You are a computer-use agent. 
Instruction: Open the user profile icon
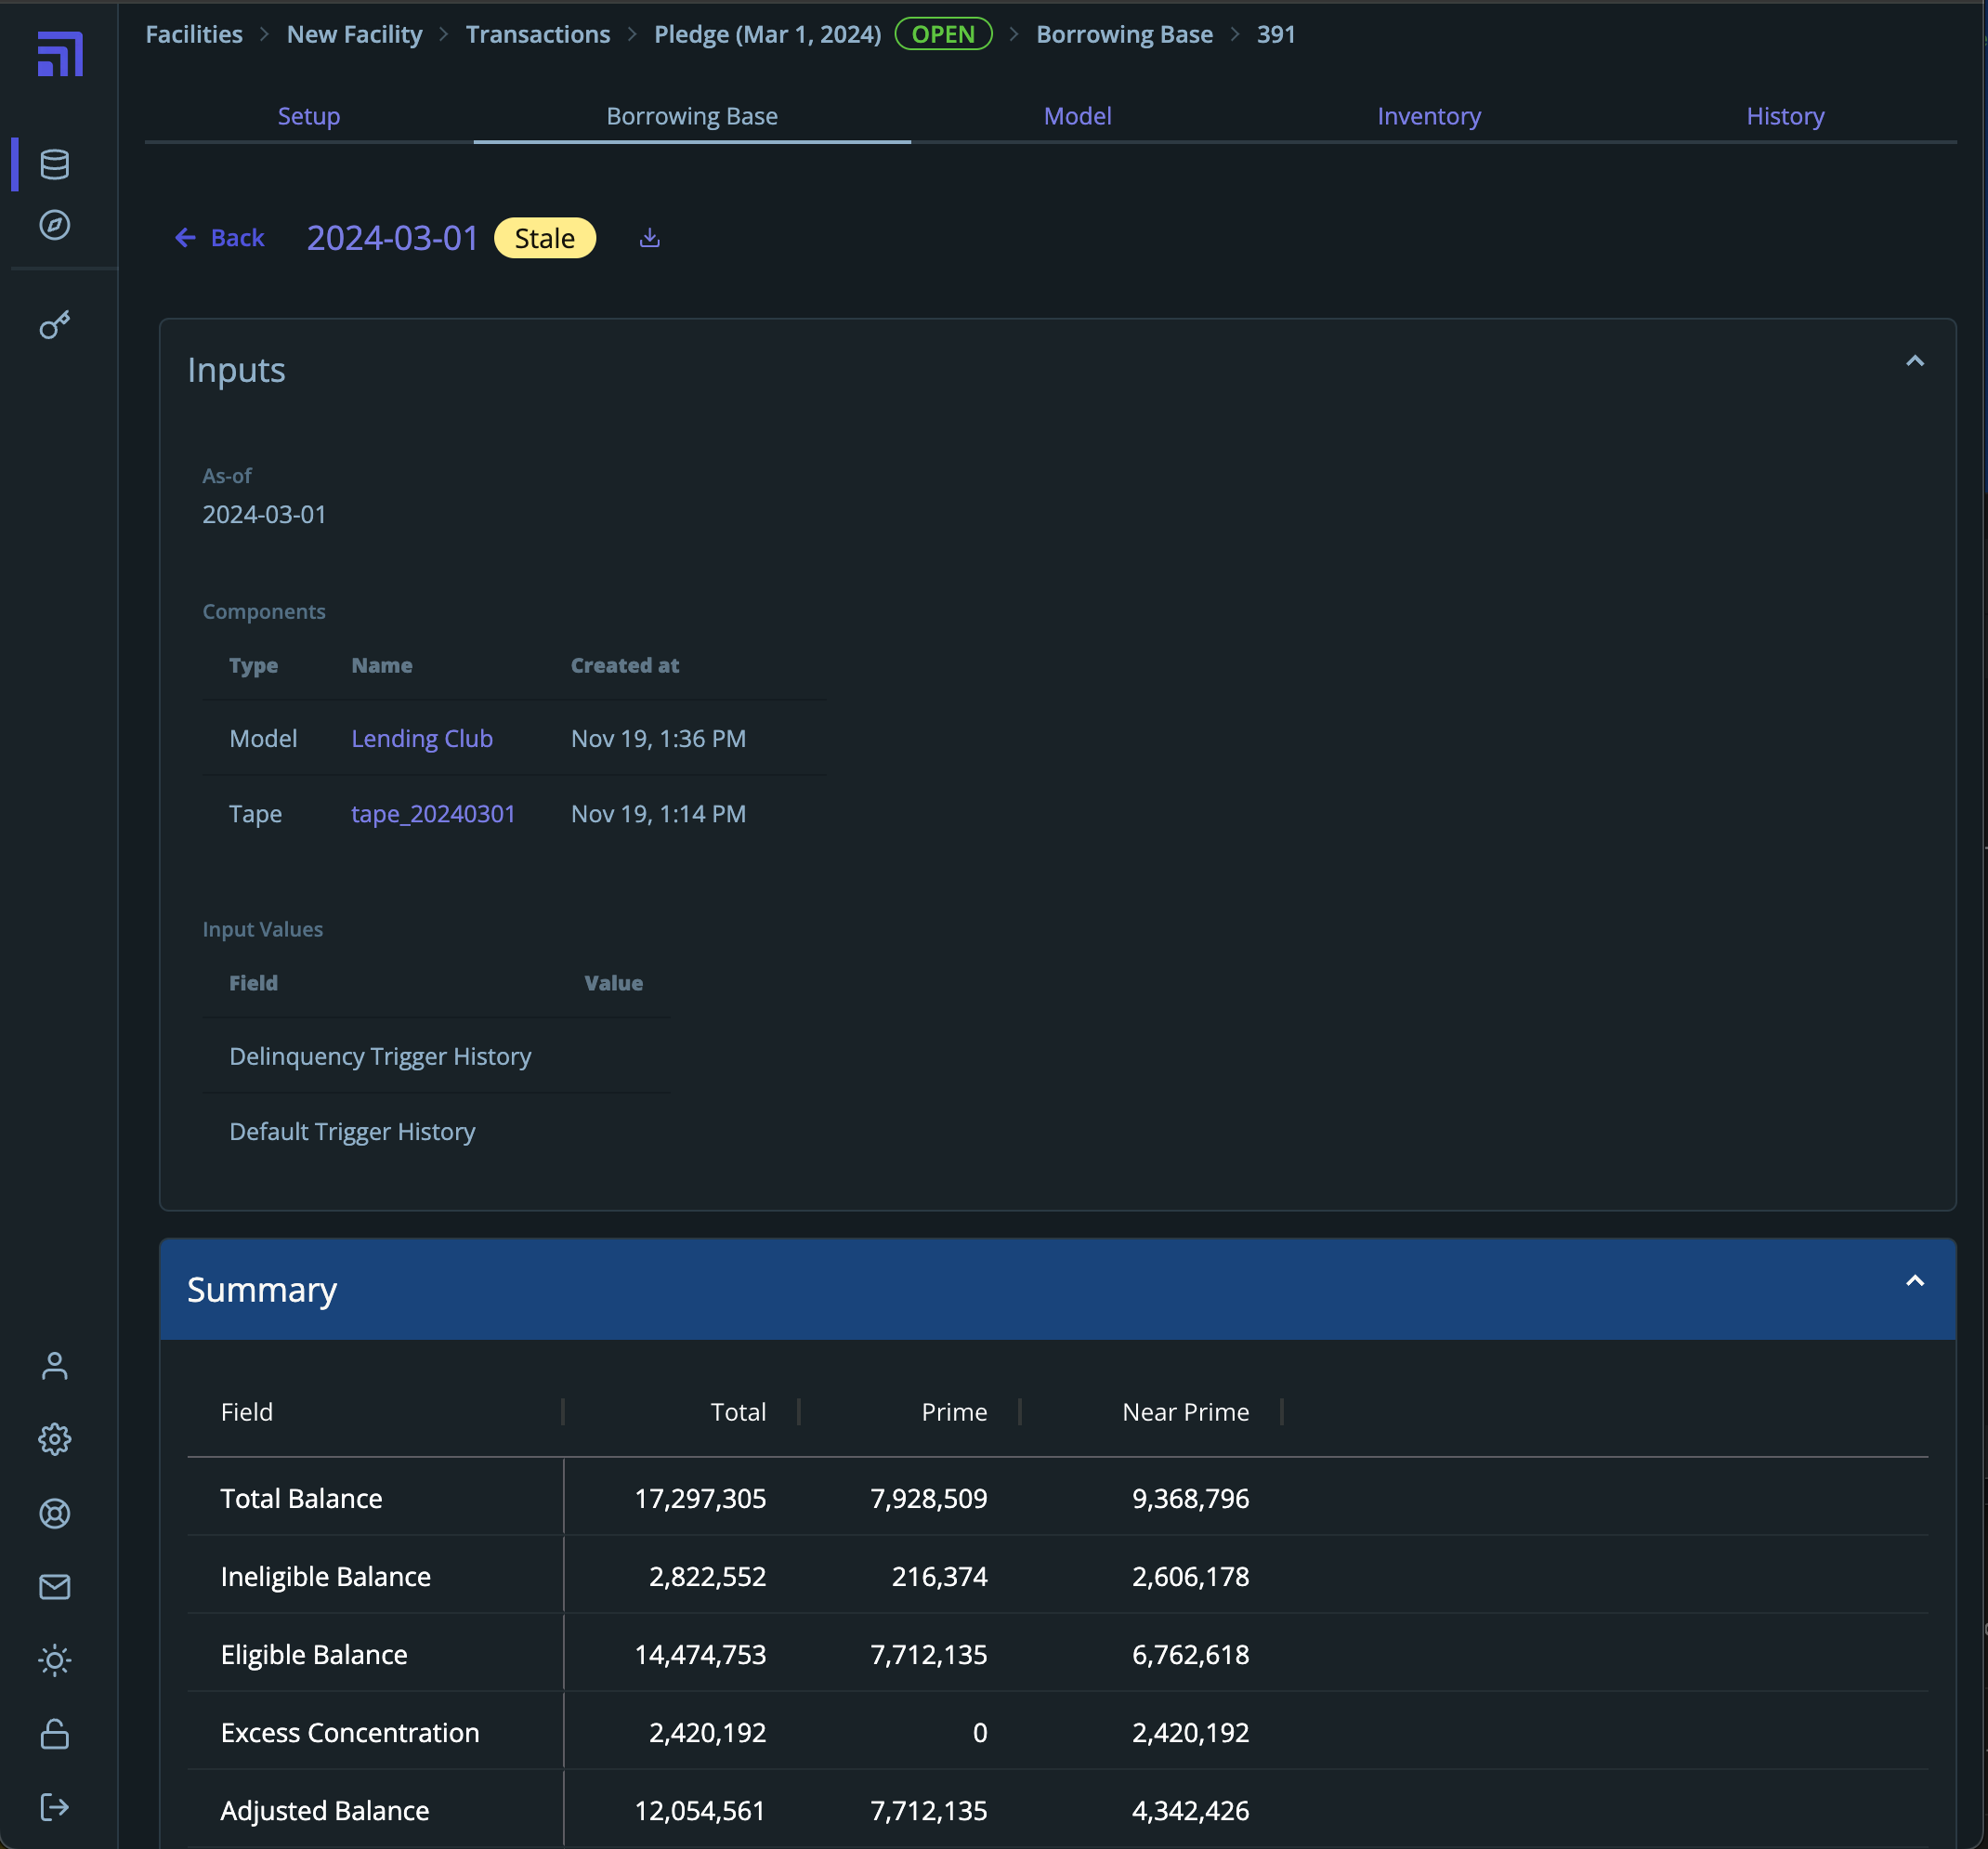point(54,1366)
